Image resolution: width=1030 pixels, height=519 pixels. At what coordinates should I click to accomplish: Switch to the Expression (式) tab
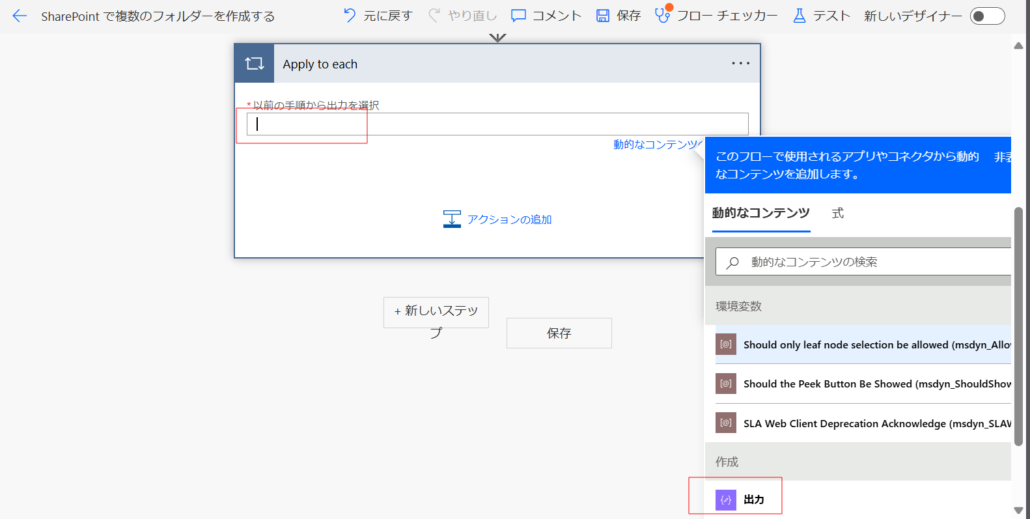pyautogui.click(x=838, y=213)
